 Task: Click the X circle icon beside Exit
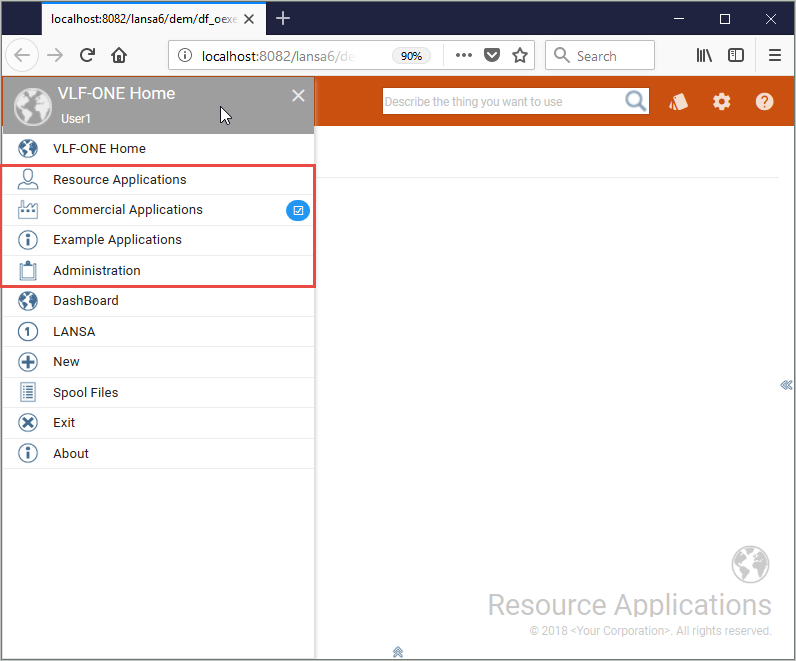pos(28,422)
